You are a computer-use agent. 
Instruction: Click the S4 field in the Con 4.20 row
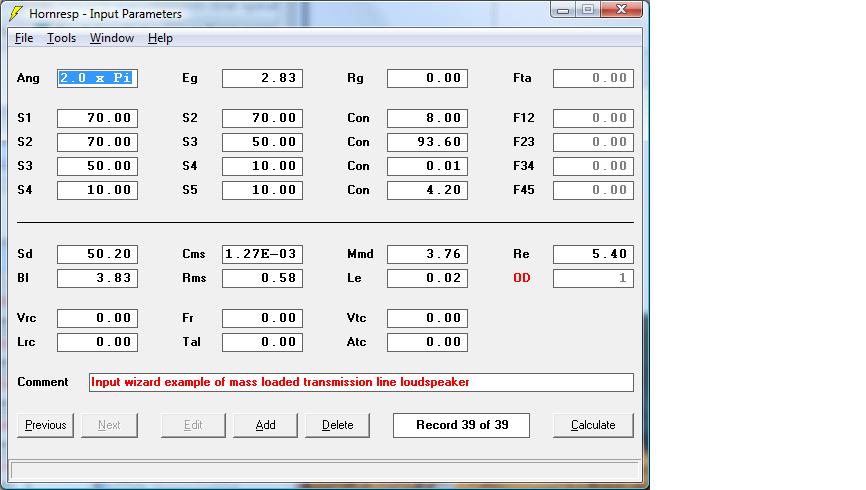click(97, 190)
